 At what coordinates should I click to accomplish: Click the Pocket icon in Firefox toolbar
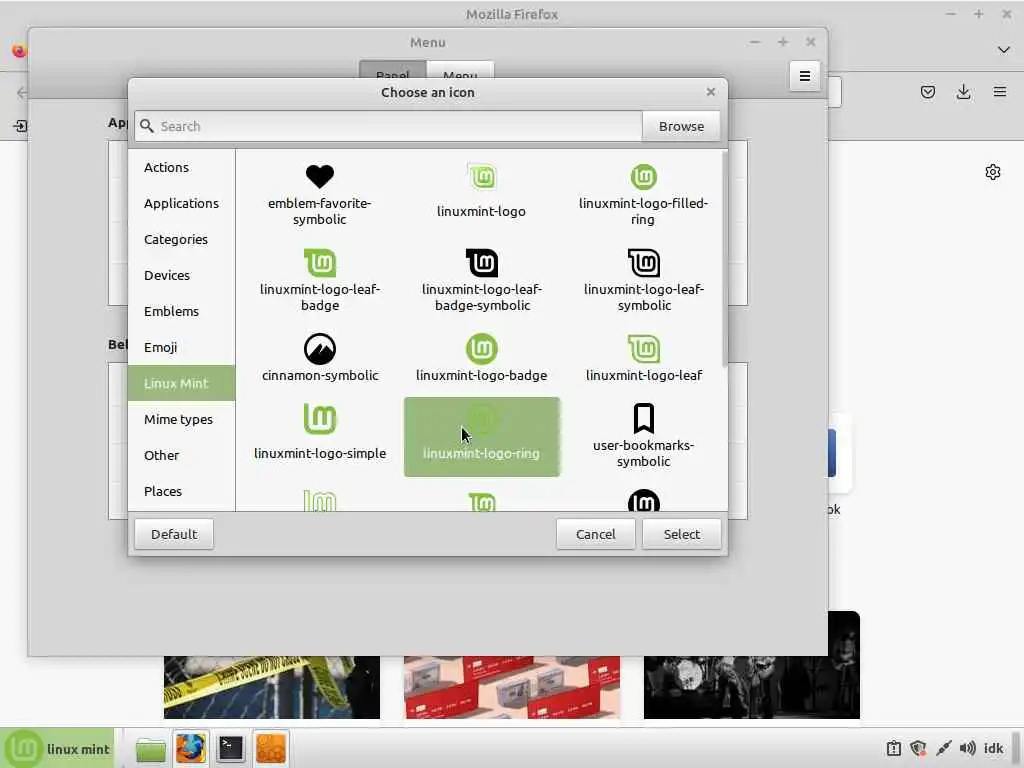pyautogui.click(x=928, y=92)
